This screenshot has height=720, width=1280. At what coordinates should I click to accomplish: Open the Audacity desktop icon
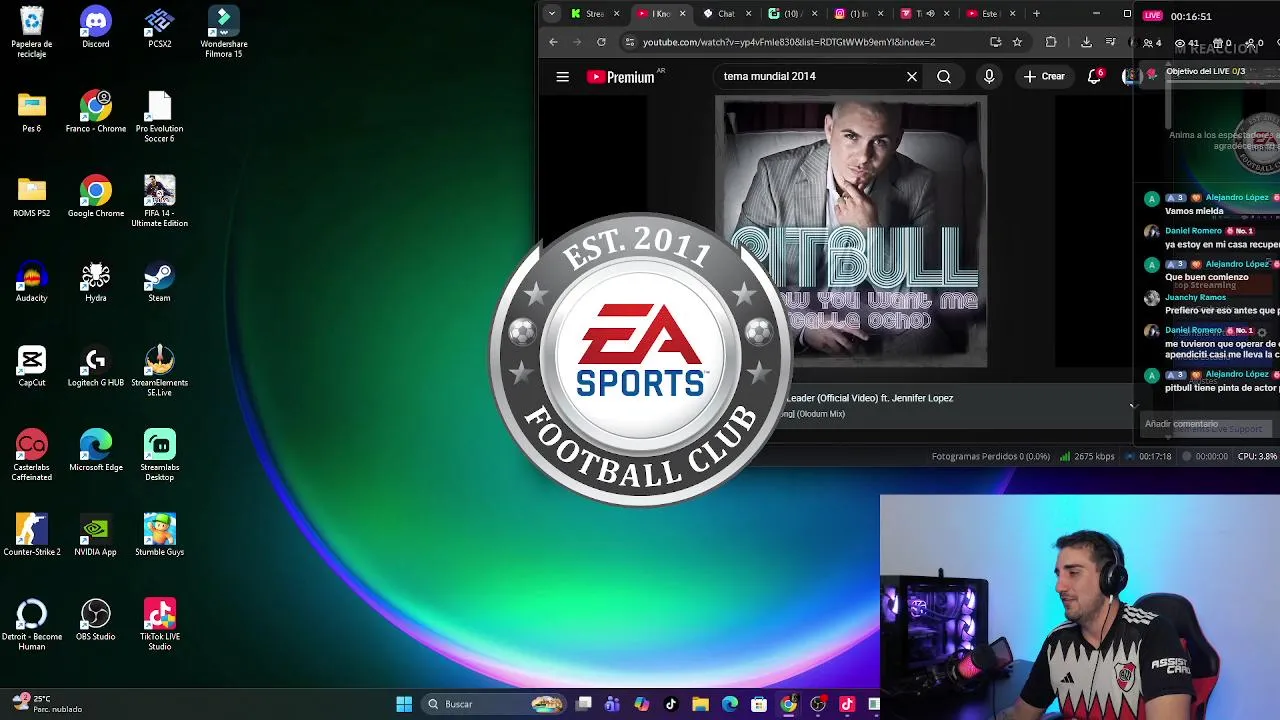click(x=31, y=282)
